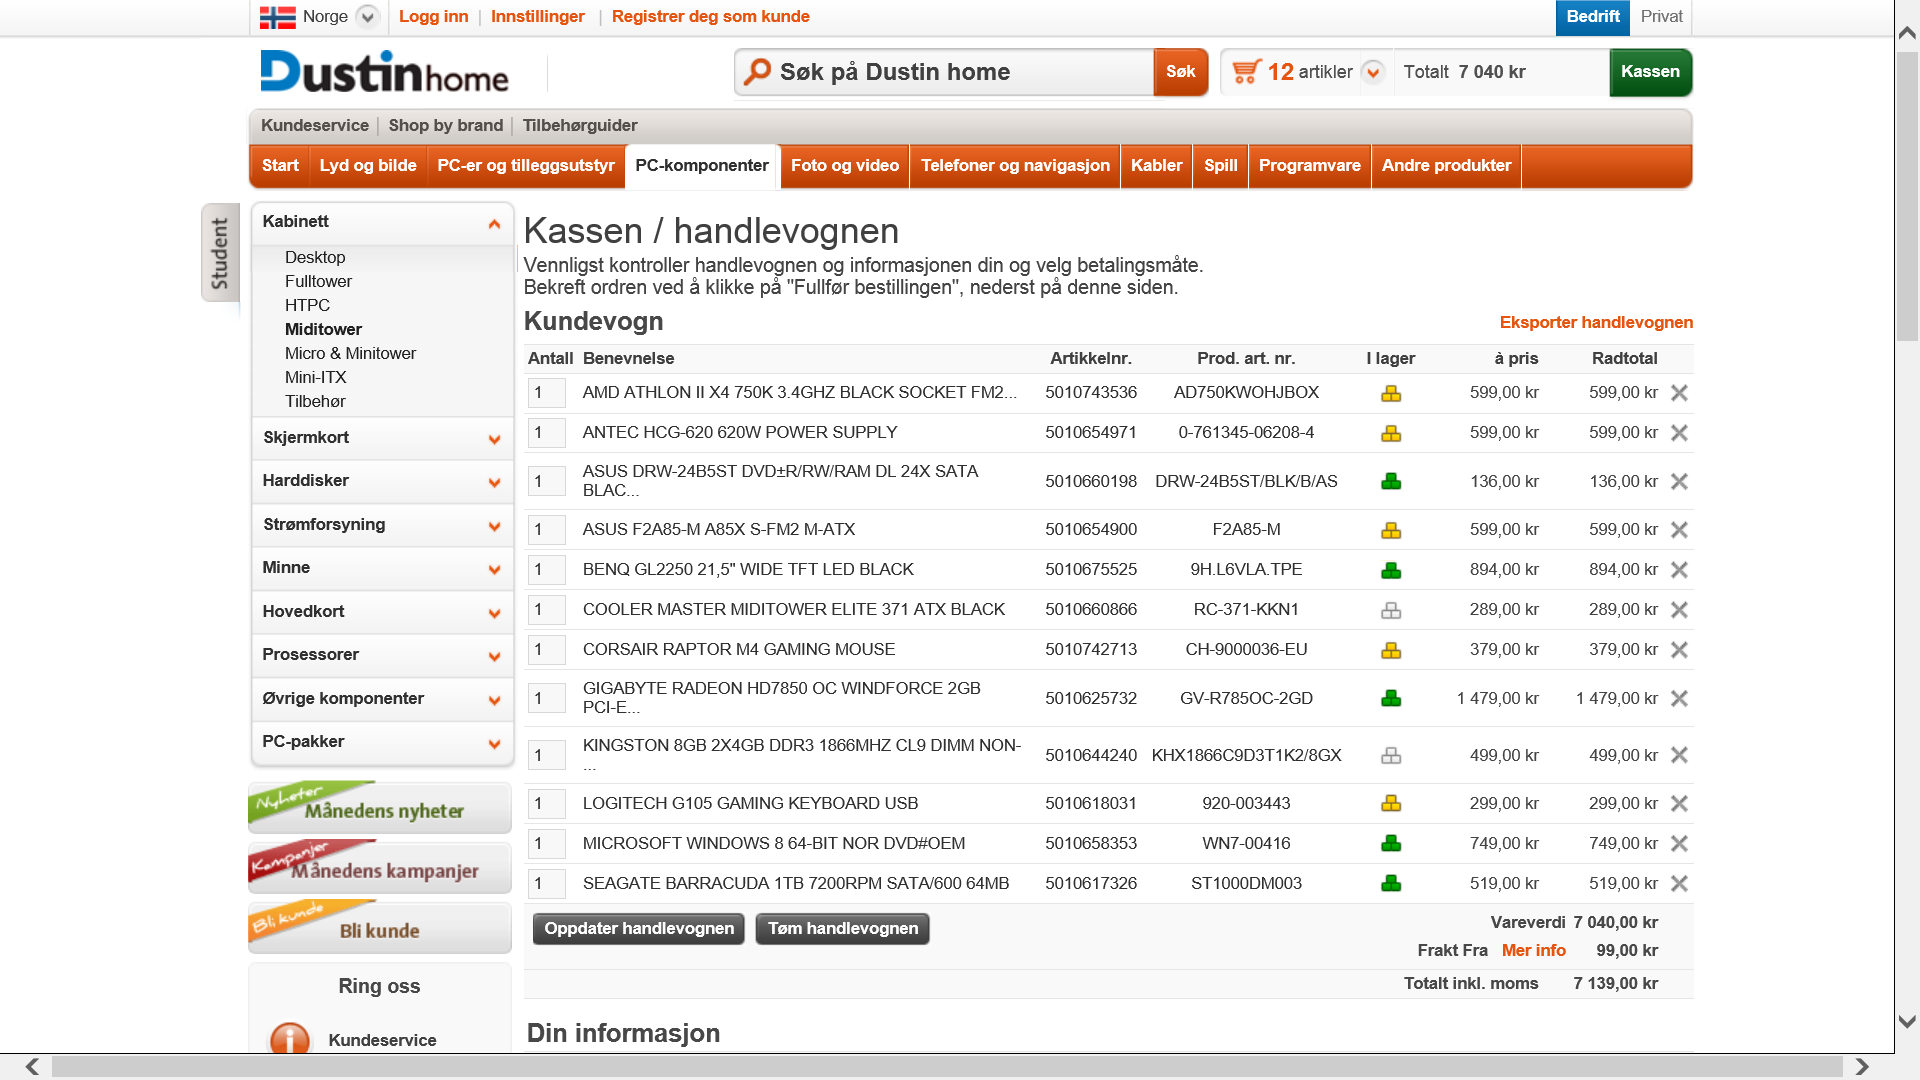The width and height of the screenshot is (1920, 1080).
Task: Click green stock icon for ASUS DRW-24B5ST
Action: (1391, 481)
